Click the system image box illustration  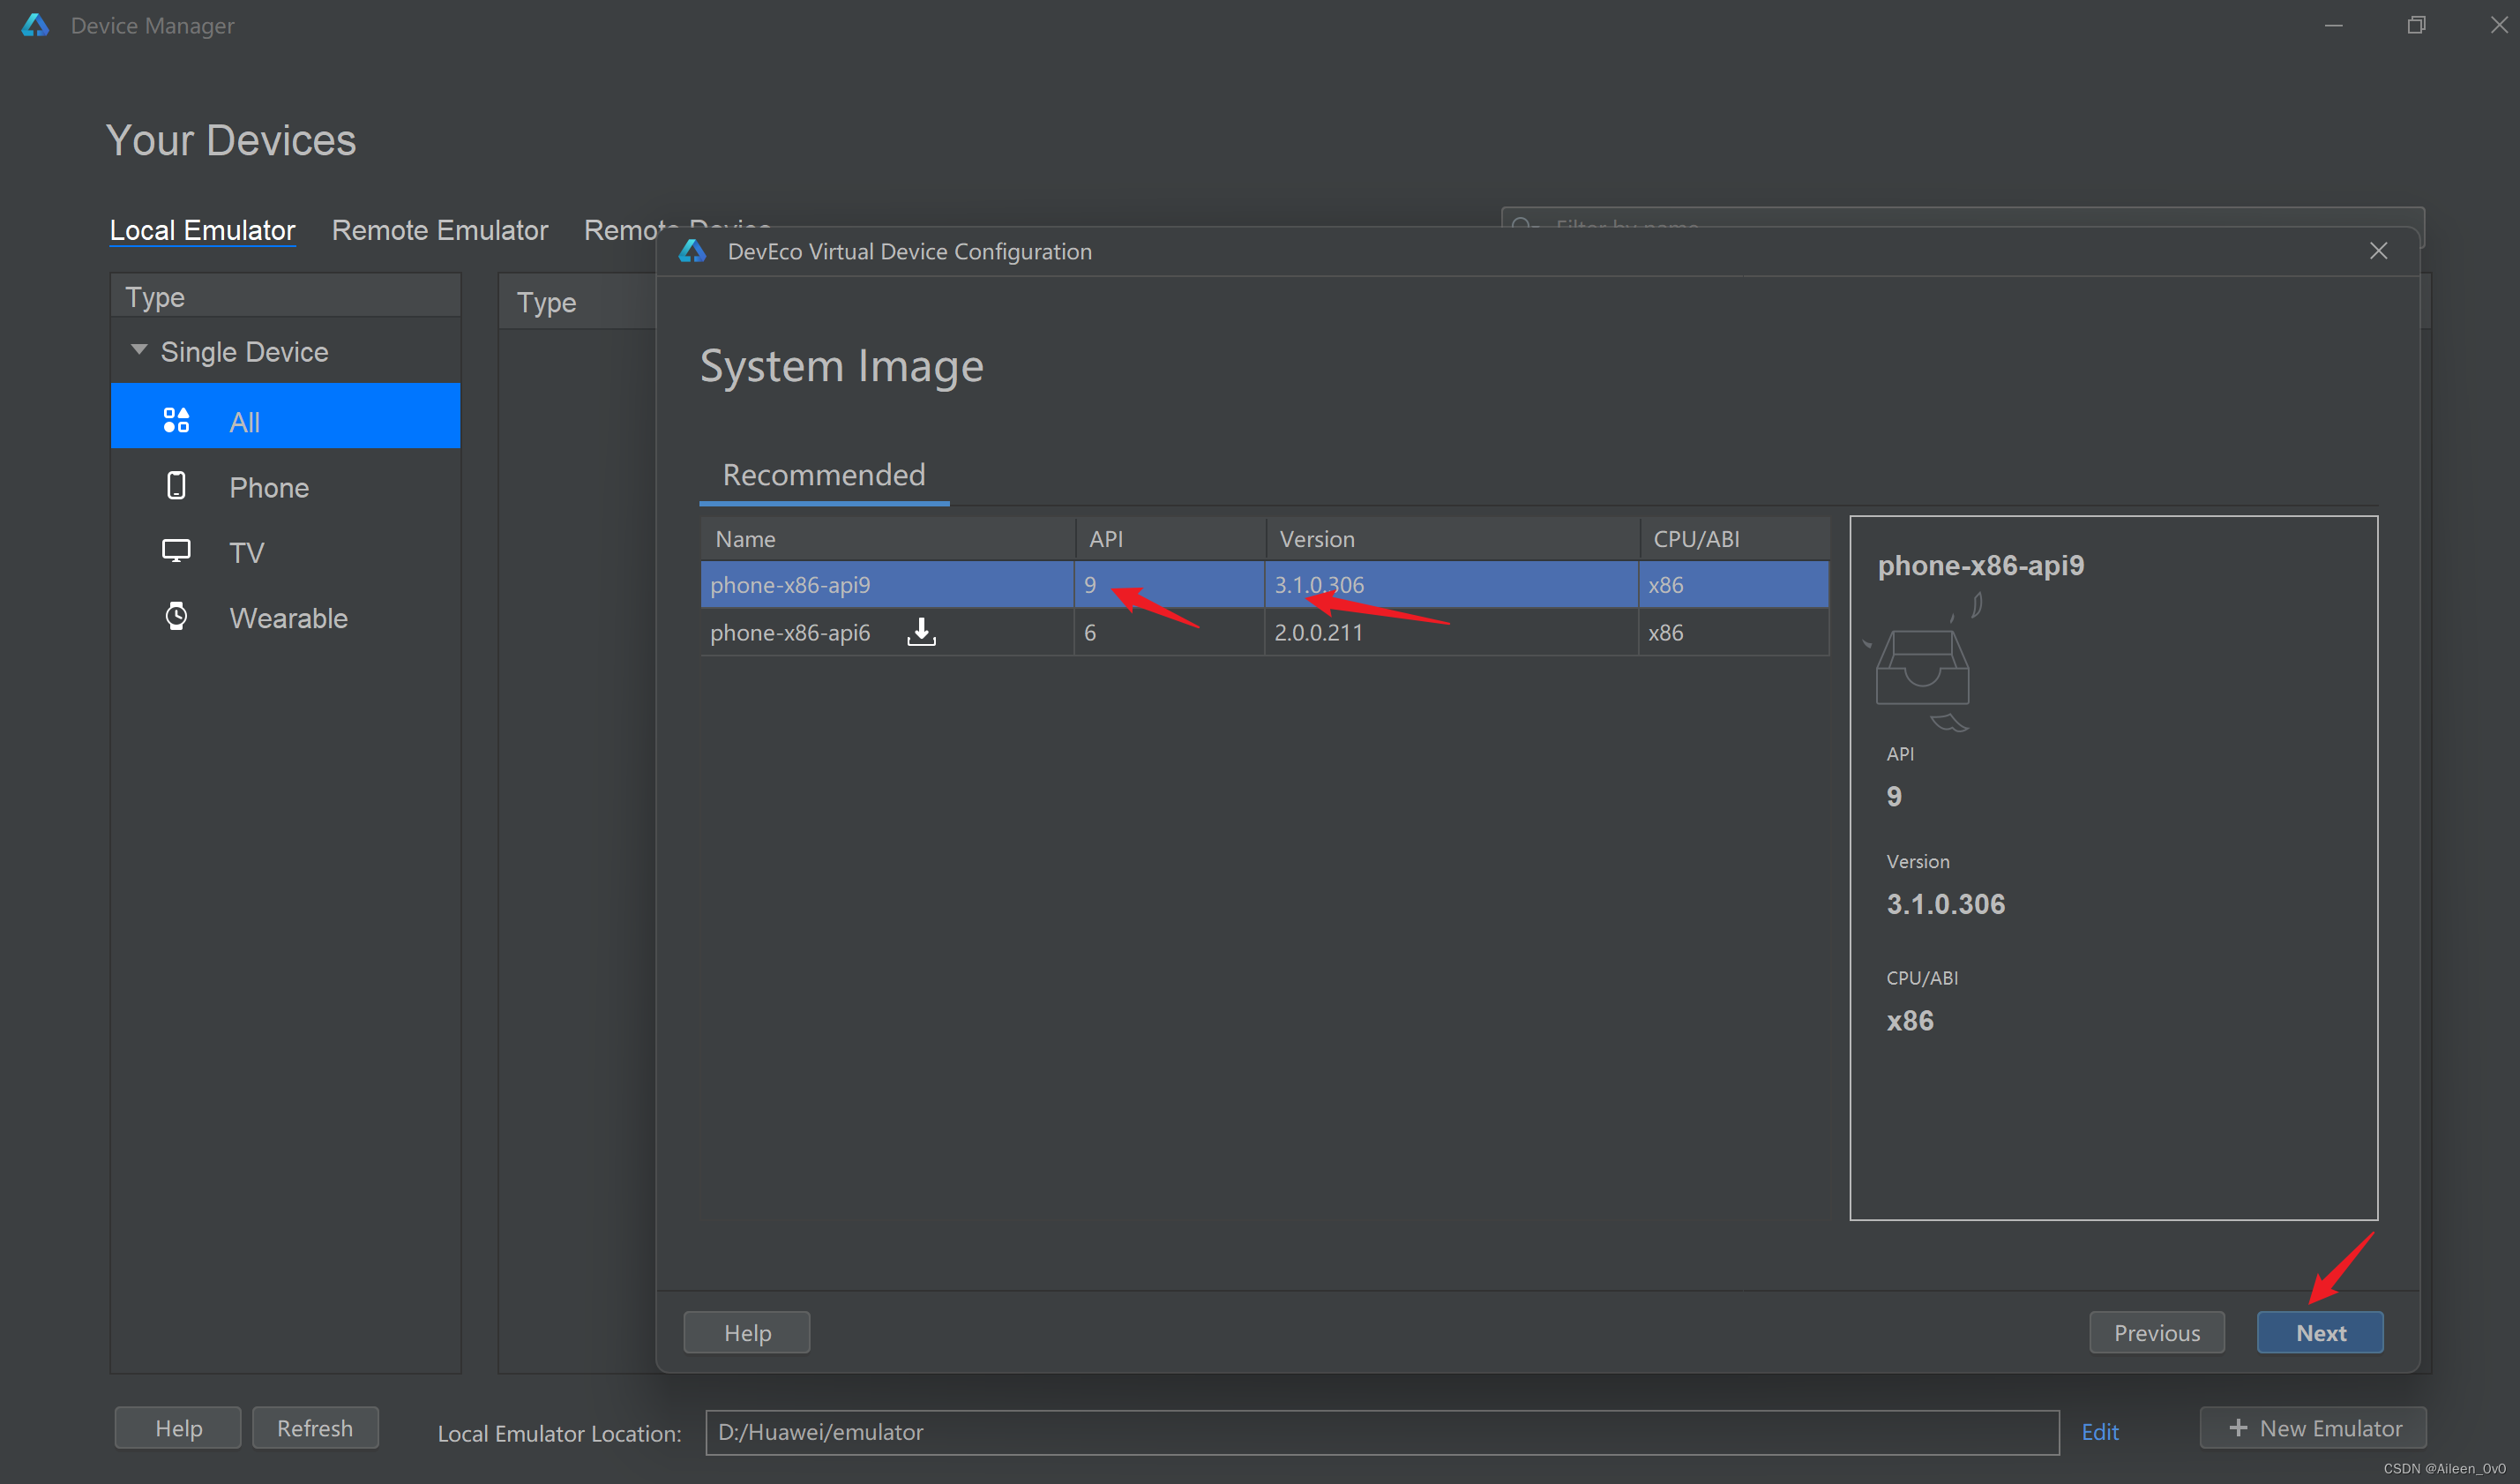(1922, 668)
